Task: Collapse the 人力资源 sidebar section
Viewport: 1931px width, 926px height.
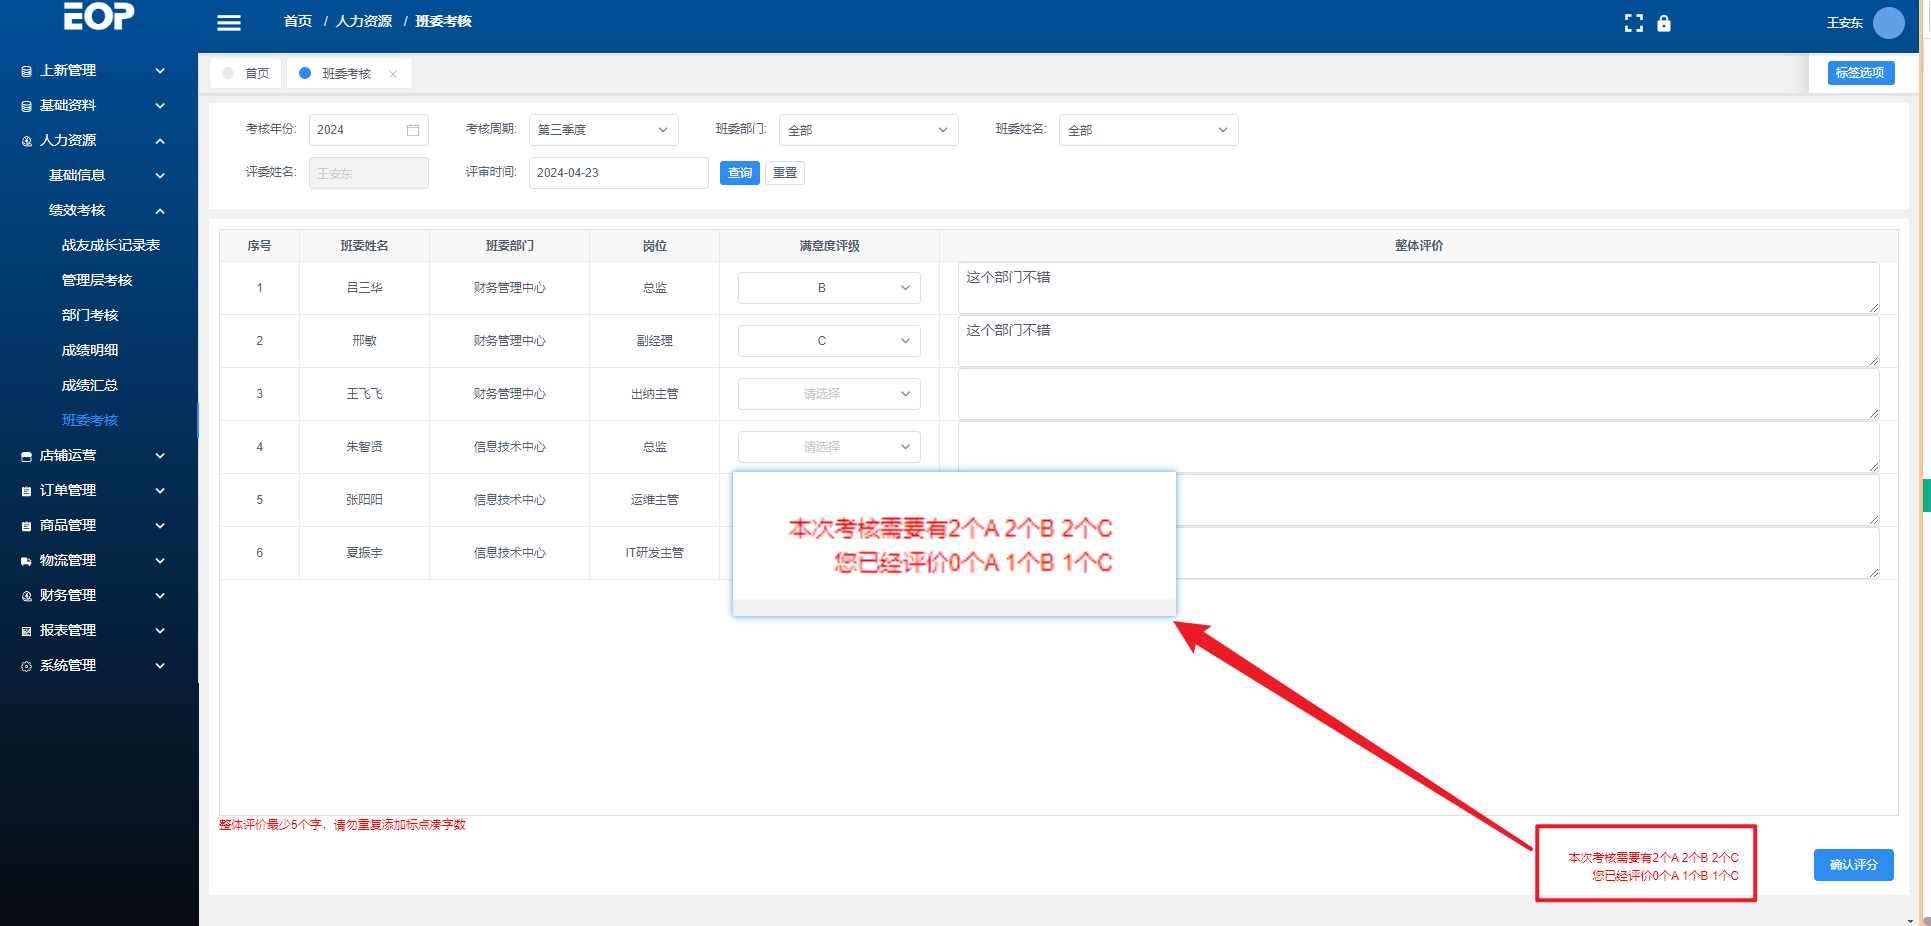Action: coord(160,141)
